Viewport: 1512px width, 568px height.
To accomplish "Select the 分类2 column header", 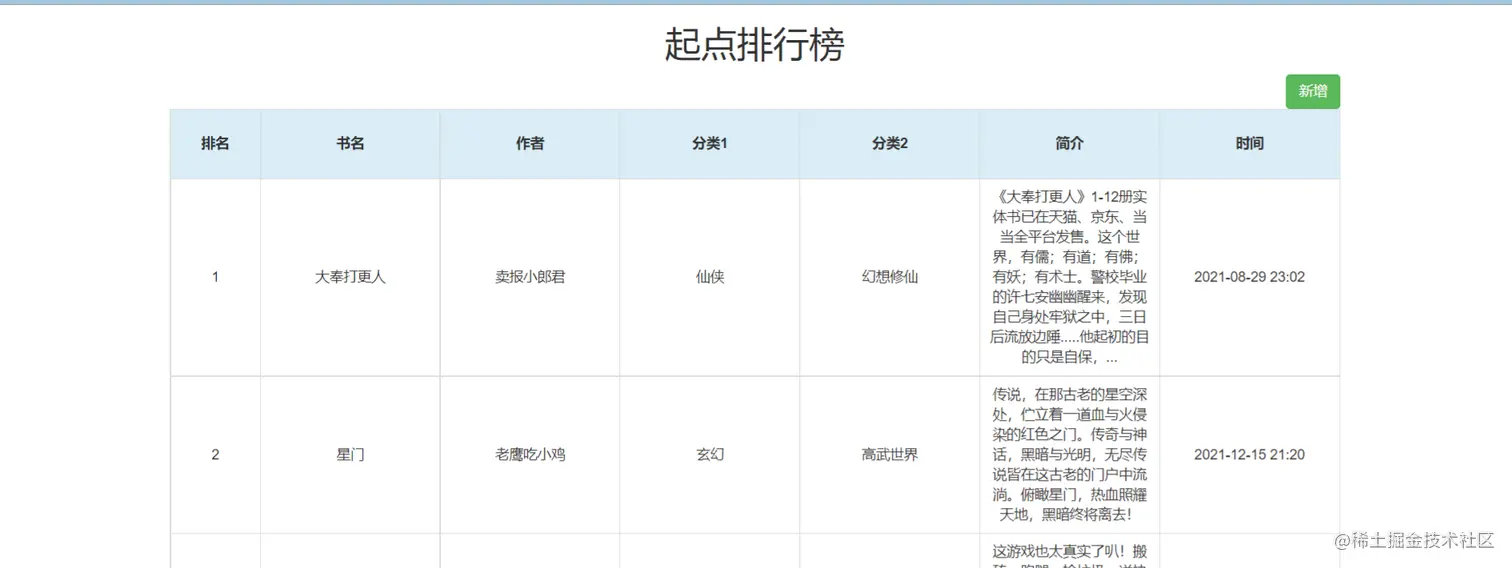I will point(890,144).
